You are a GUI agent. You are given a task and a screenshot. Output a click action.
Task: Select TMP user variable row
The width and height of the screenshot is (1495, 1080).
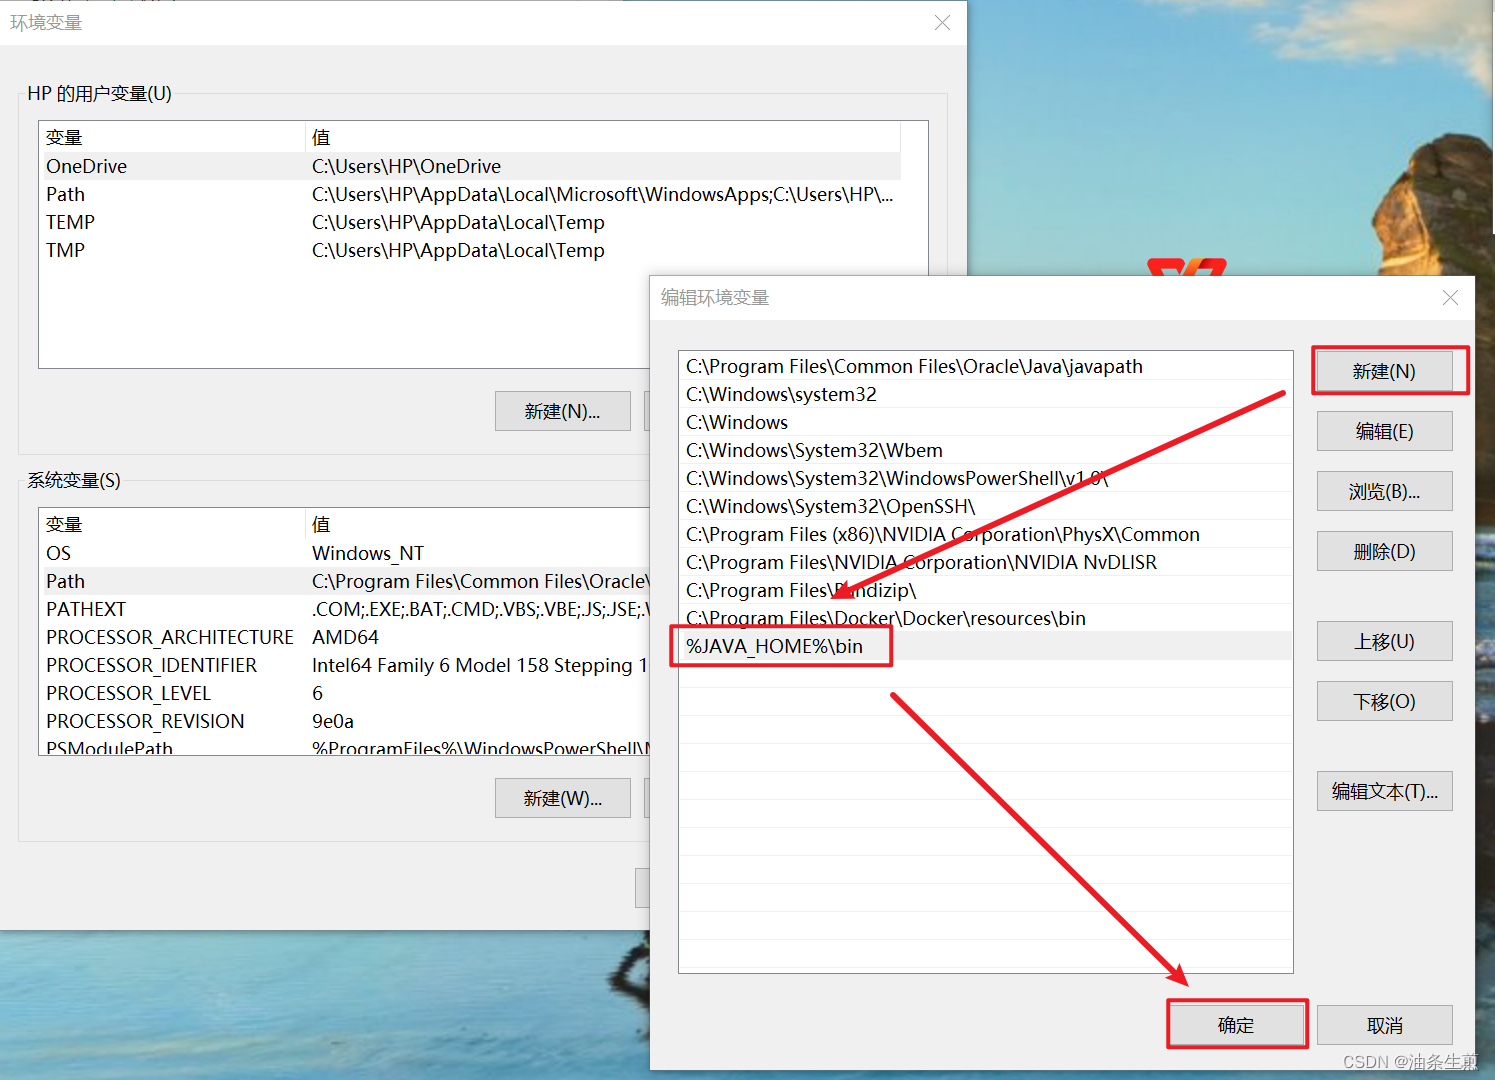pos(470,250)
